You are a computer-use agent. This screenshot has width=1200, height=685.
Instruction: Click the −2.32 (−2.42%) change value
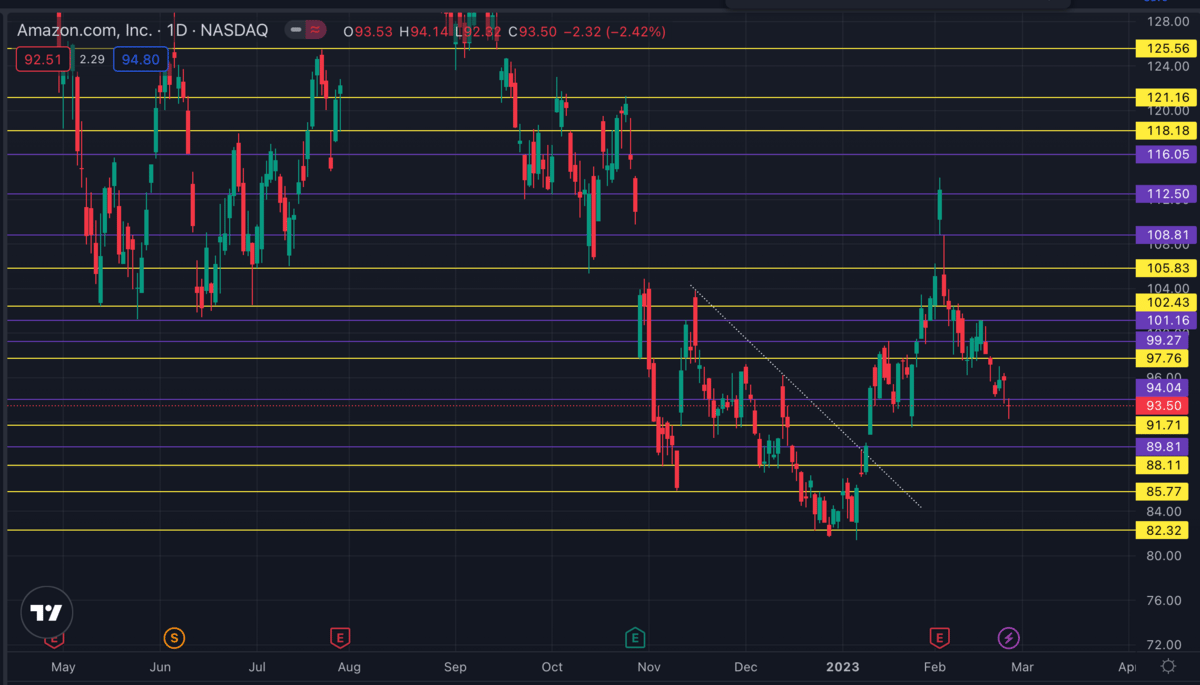pos(615,31)
